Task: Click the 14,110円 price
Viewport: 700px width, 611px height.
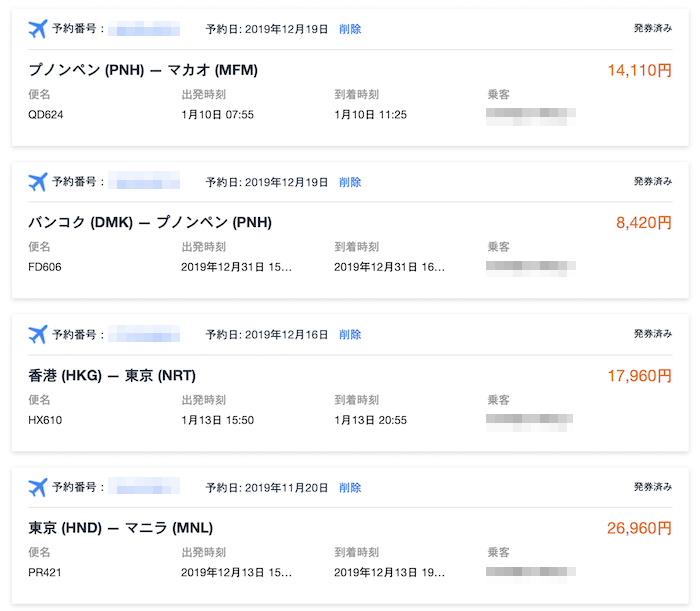Action: [x=639, y=70]
